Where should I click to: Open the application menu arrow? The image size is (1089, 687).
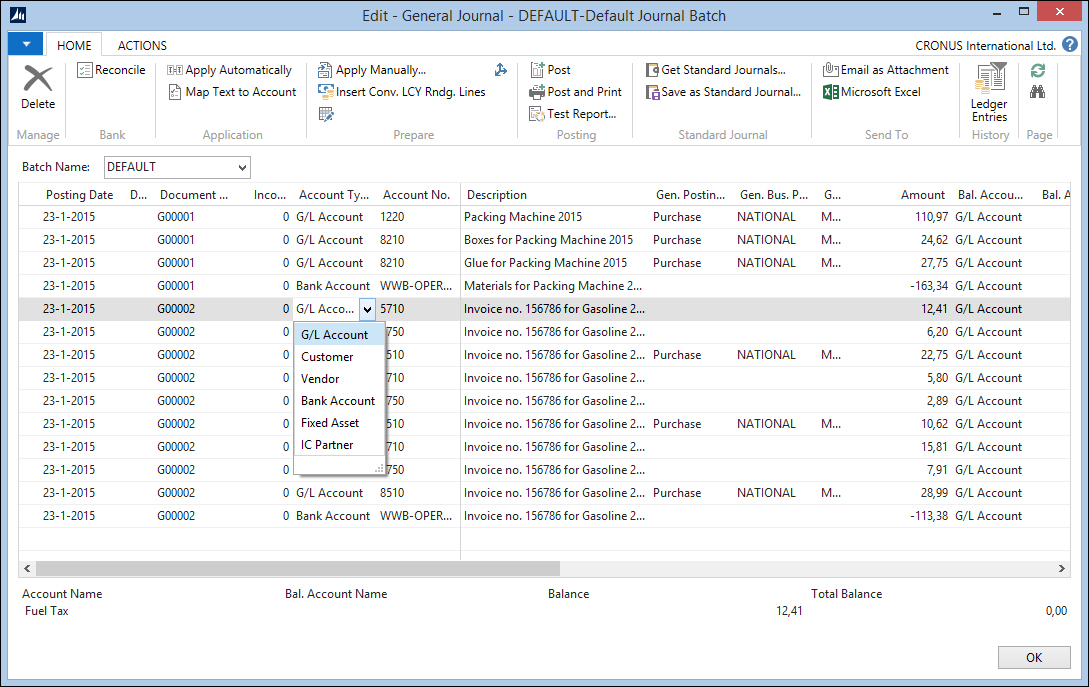tap(24, 44)
